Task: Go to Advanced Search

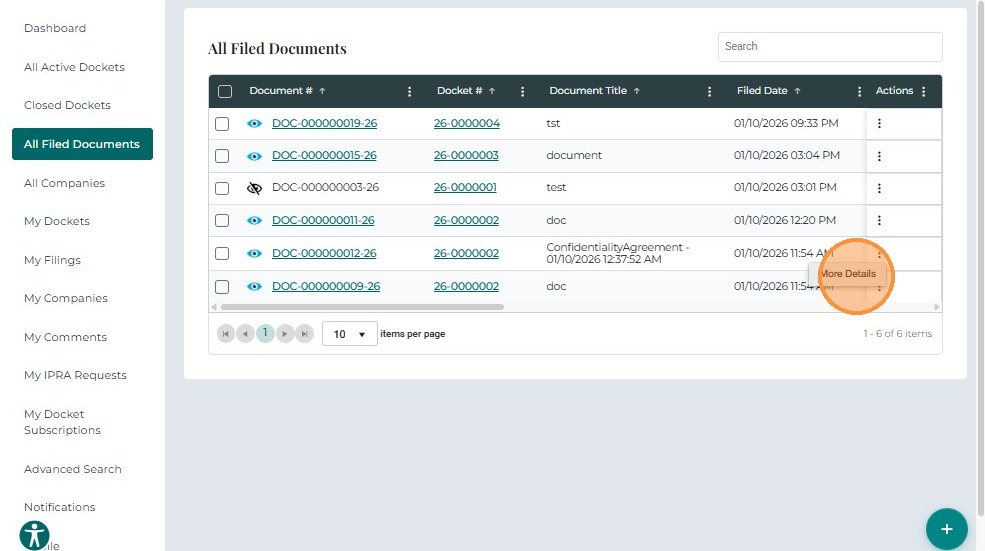Action: [x=73, y=469]
